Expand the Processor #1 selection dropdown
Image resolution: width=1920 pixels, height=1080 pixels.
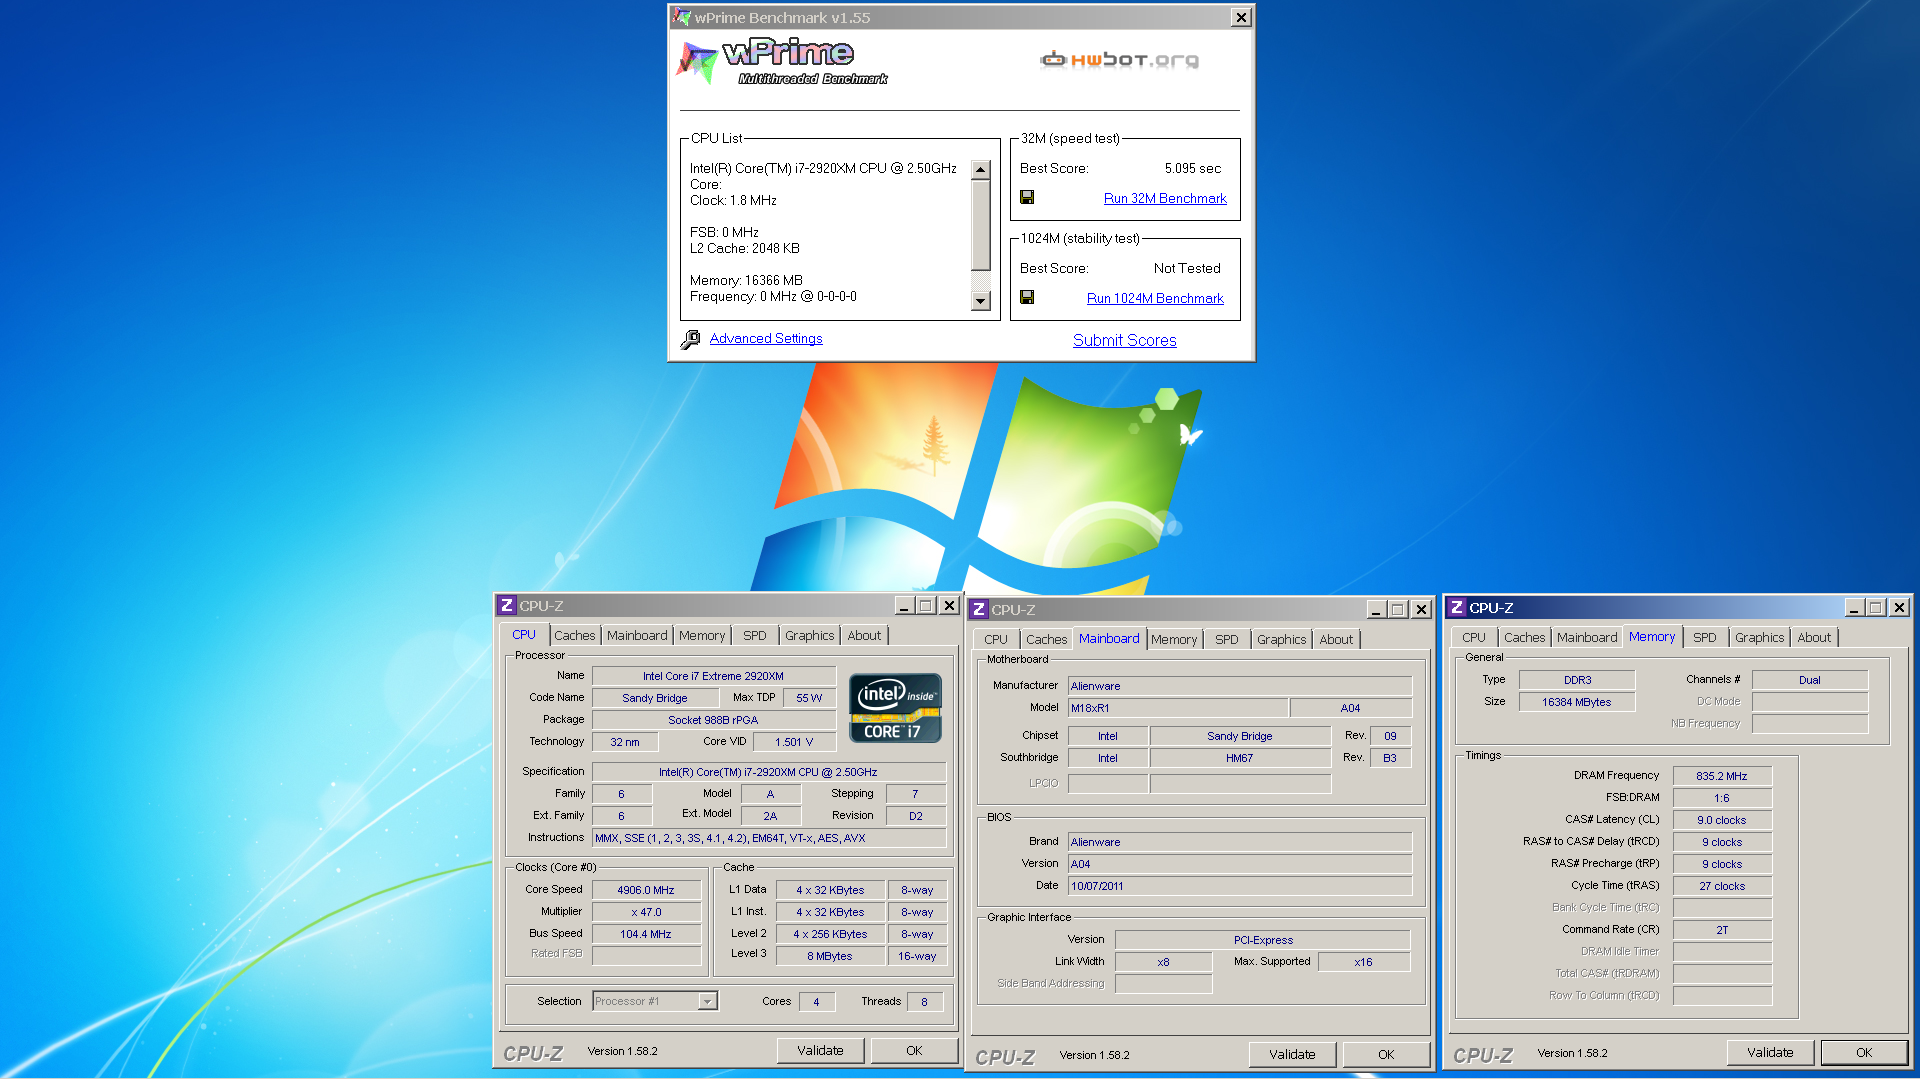coord(707,1001)
